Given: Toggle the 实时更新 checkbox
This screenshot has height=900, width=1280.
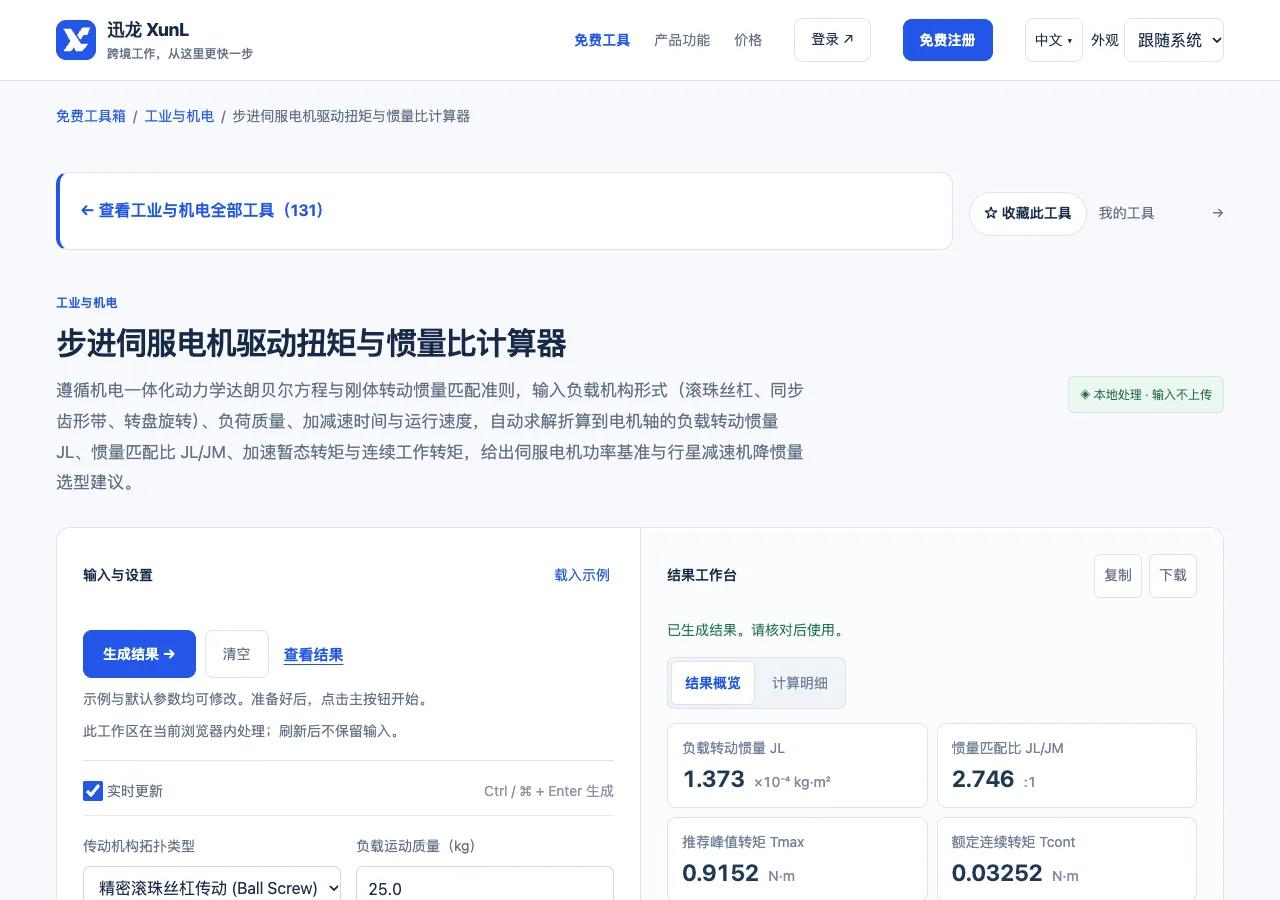Looking at the screenshot, I should tap(93, 791).
